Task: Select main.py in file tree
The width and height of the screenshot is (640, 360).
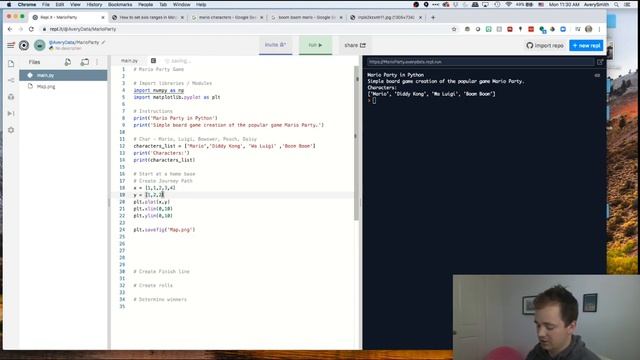Action: coord(63,75)
